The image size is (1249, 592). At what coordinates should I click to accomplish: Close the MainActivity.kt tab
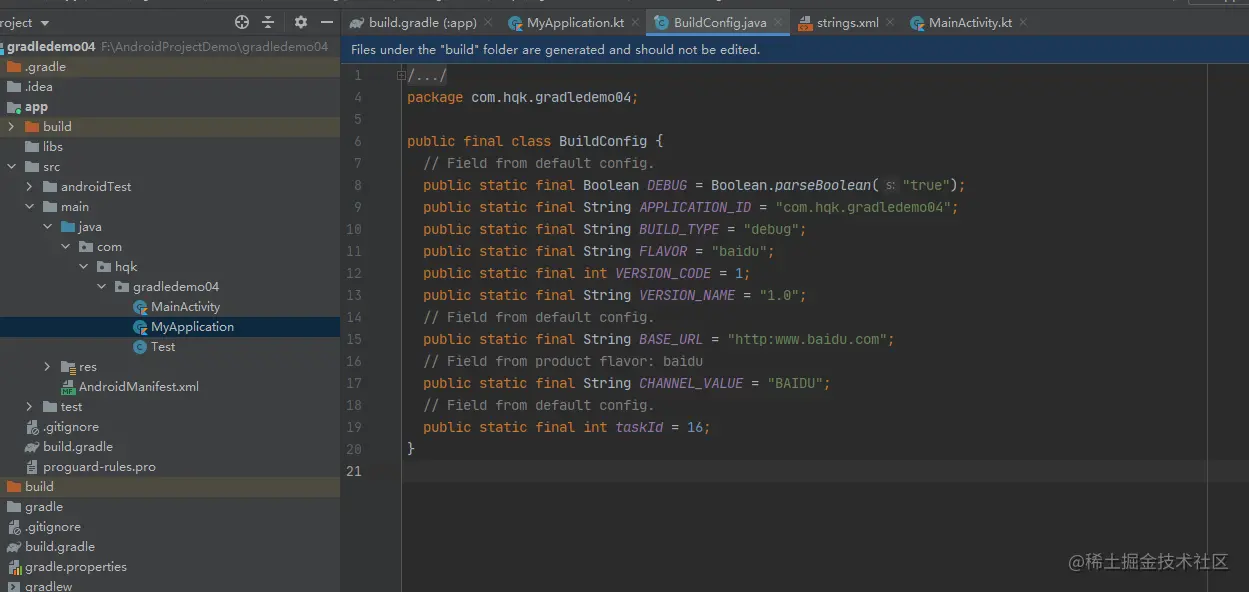(1023, 22)
